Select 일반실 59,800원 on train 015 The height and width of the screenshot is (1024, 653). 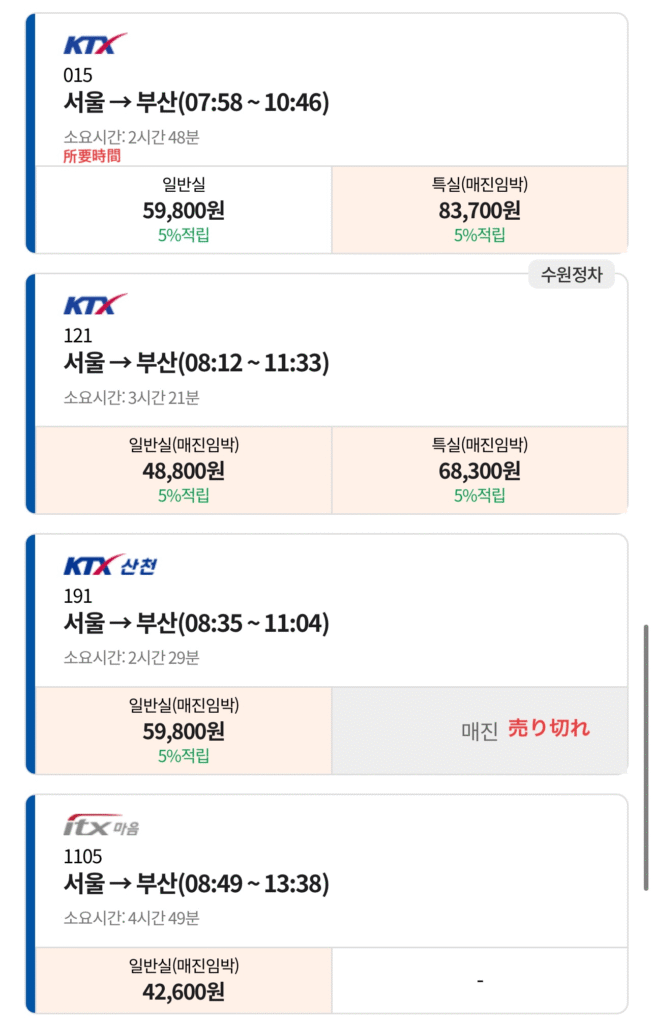(x=184, y=210)
